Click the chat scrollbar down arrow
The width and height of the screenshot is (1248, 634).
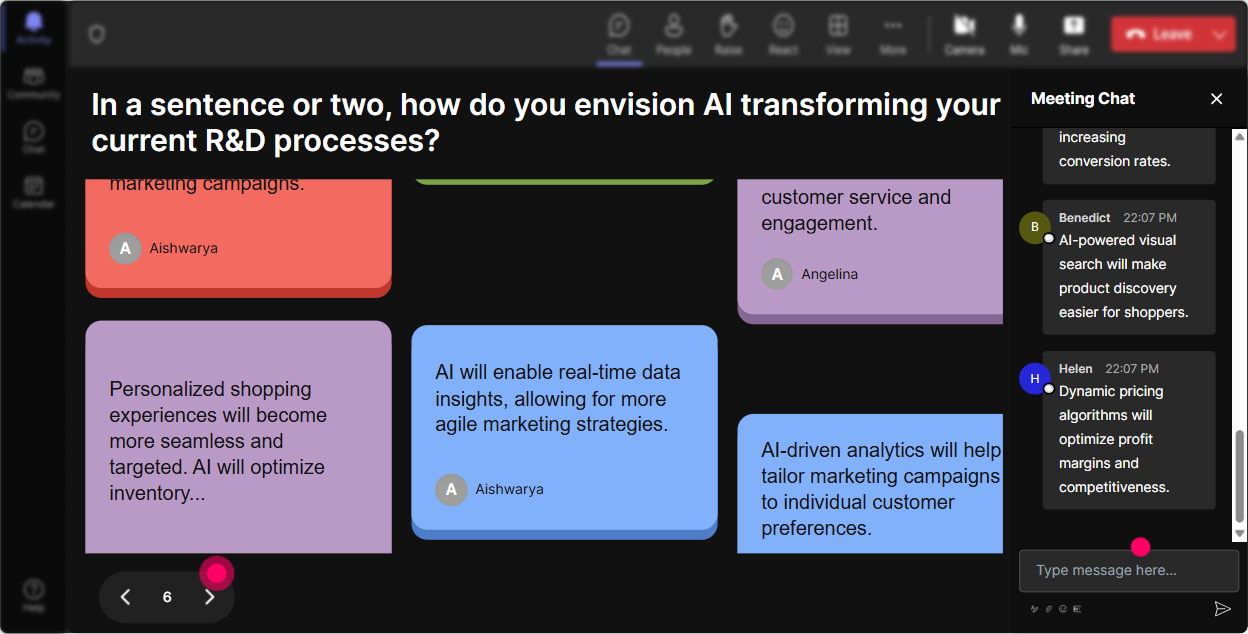tap(1240, 534)
